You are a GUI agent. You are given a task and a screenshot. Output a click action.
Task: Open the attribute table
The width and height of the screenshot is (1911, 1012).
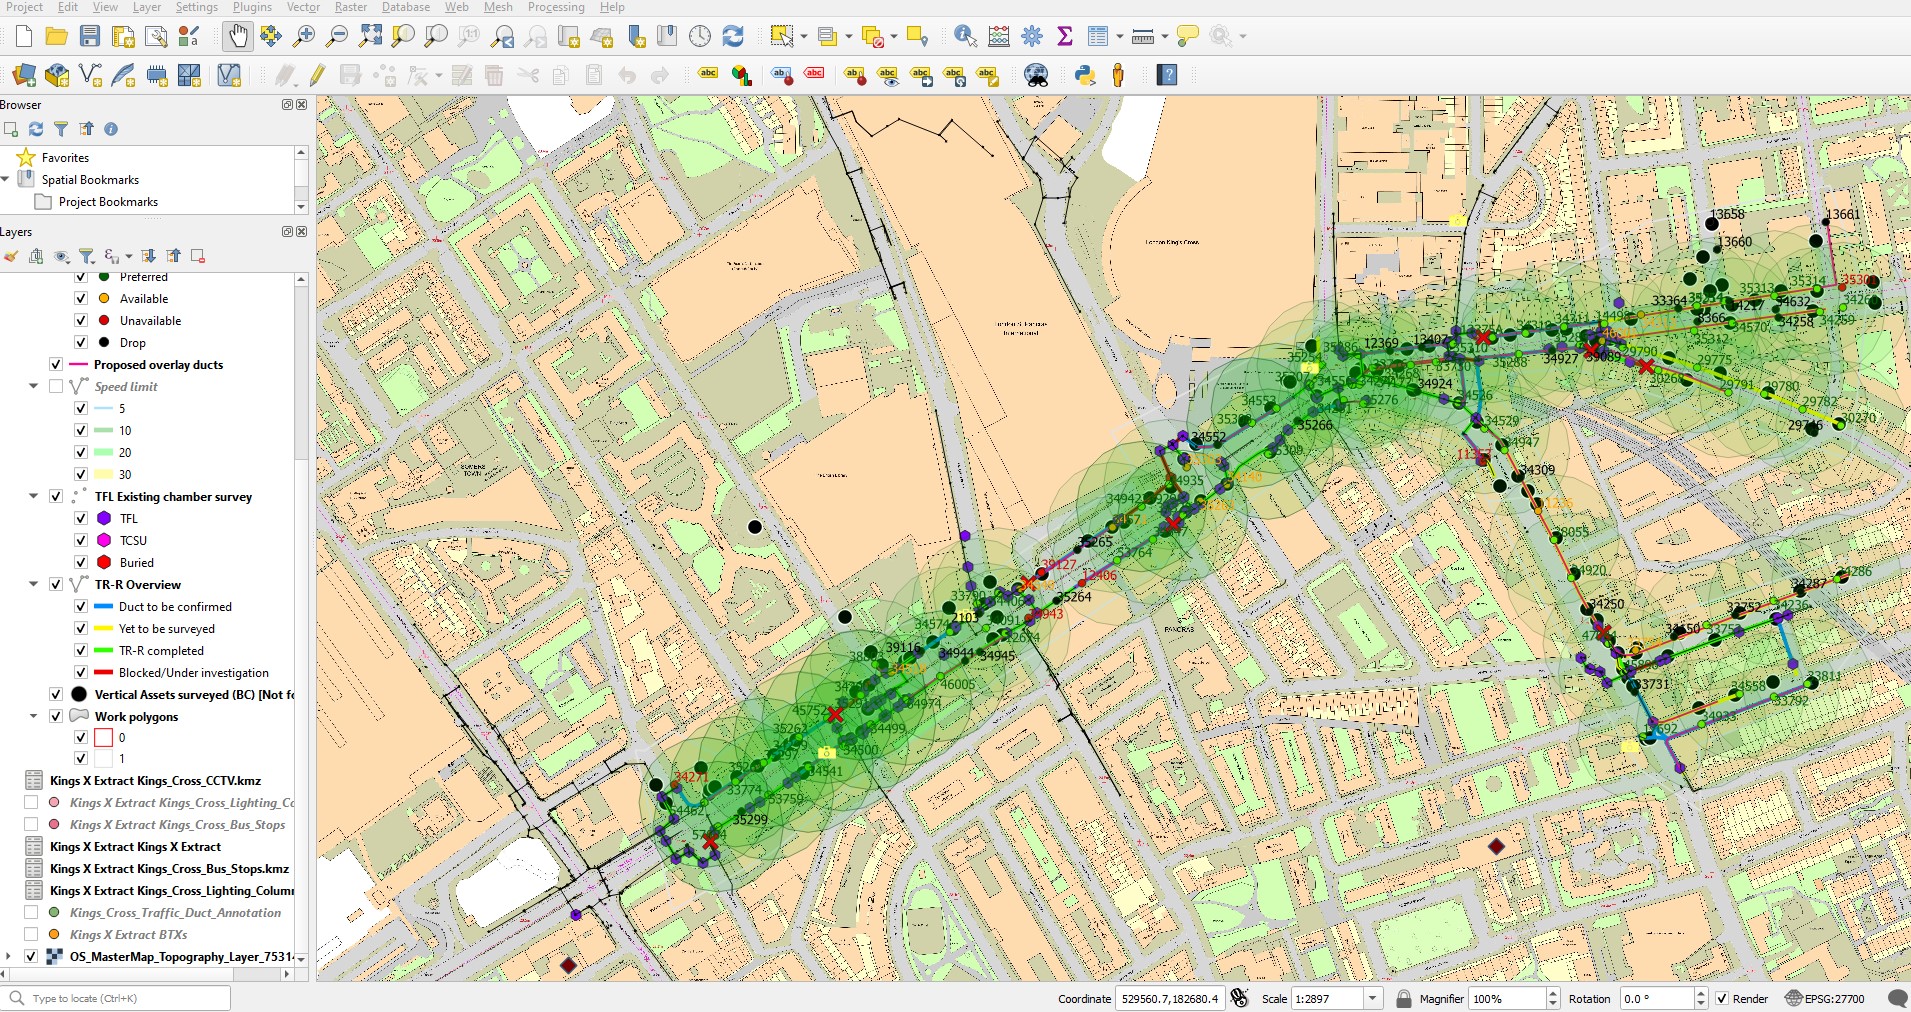(x=1097, y=35)
